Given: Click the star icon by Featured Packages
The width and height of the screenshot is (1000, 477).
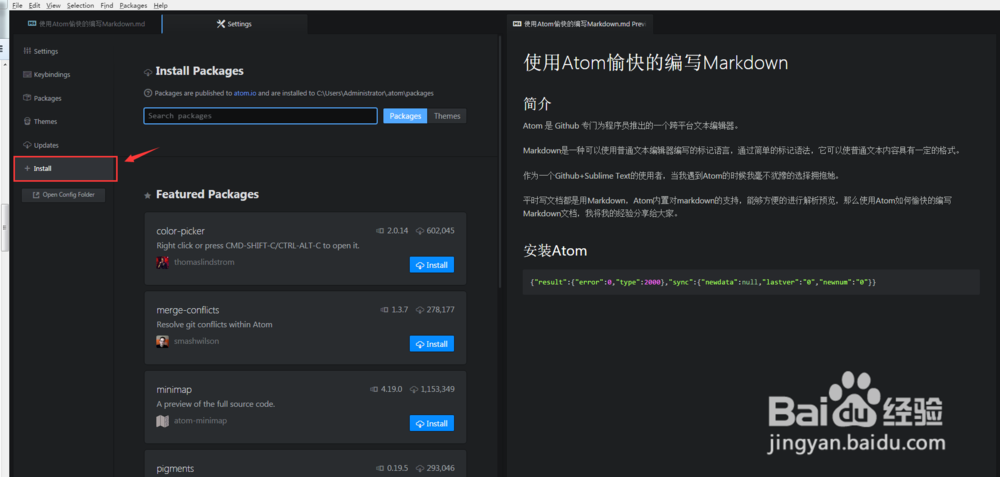Looking at the screenshot, I should [x=148, y=195].
